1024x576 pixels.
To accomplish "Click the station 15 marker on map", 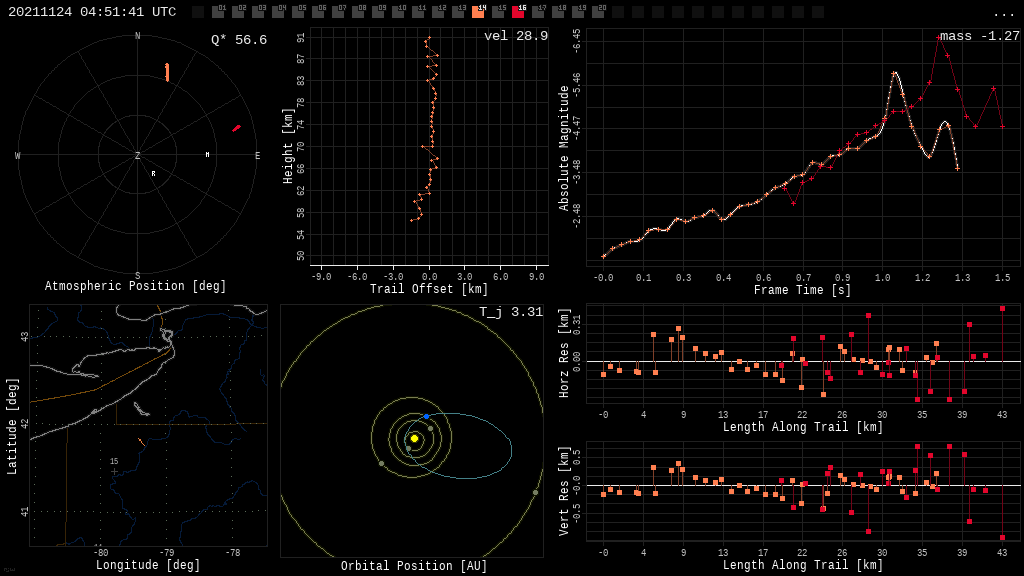I will [x=114, y=471].
